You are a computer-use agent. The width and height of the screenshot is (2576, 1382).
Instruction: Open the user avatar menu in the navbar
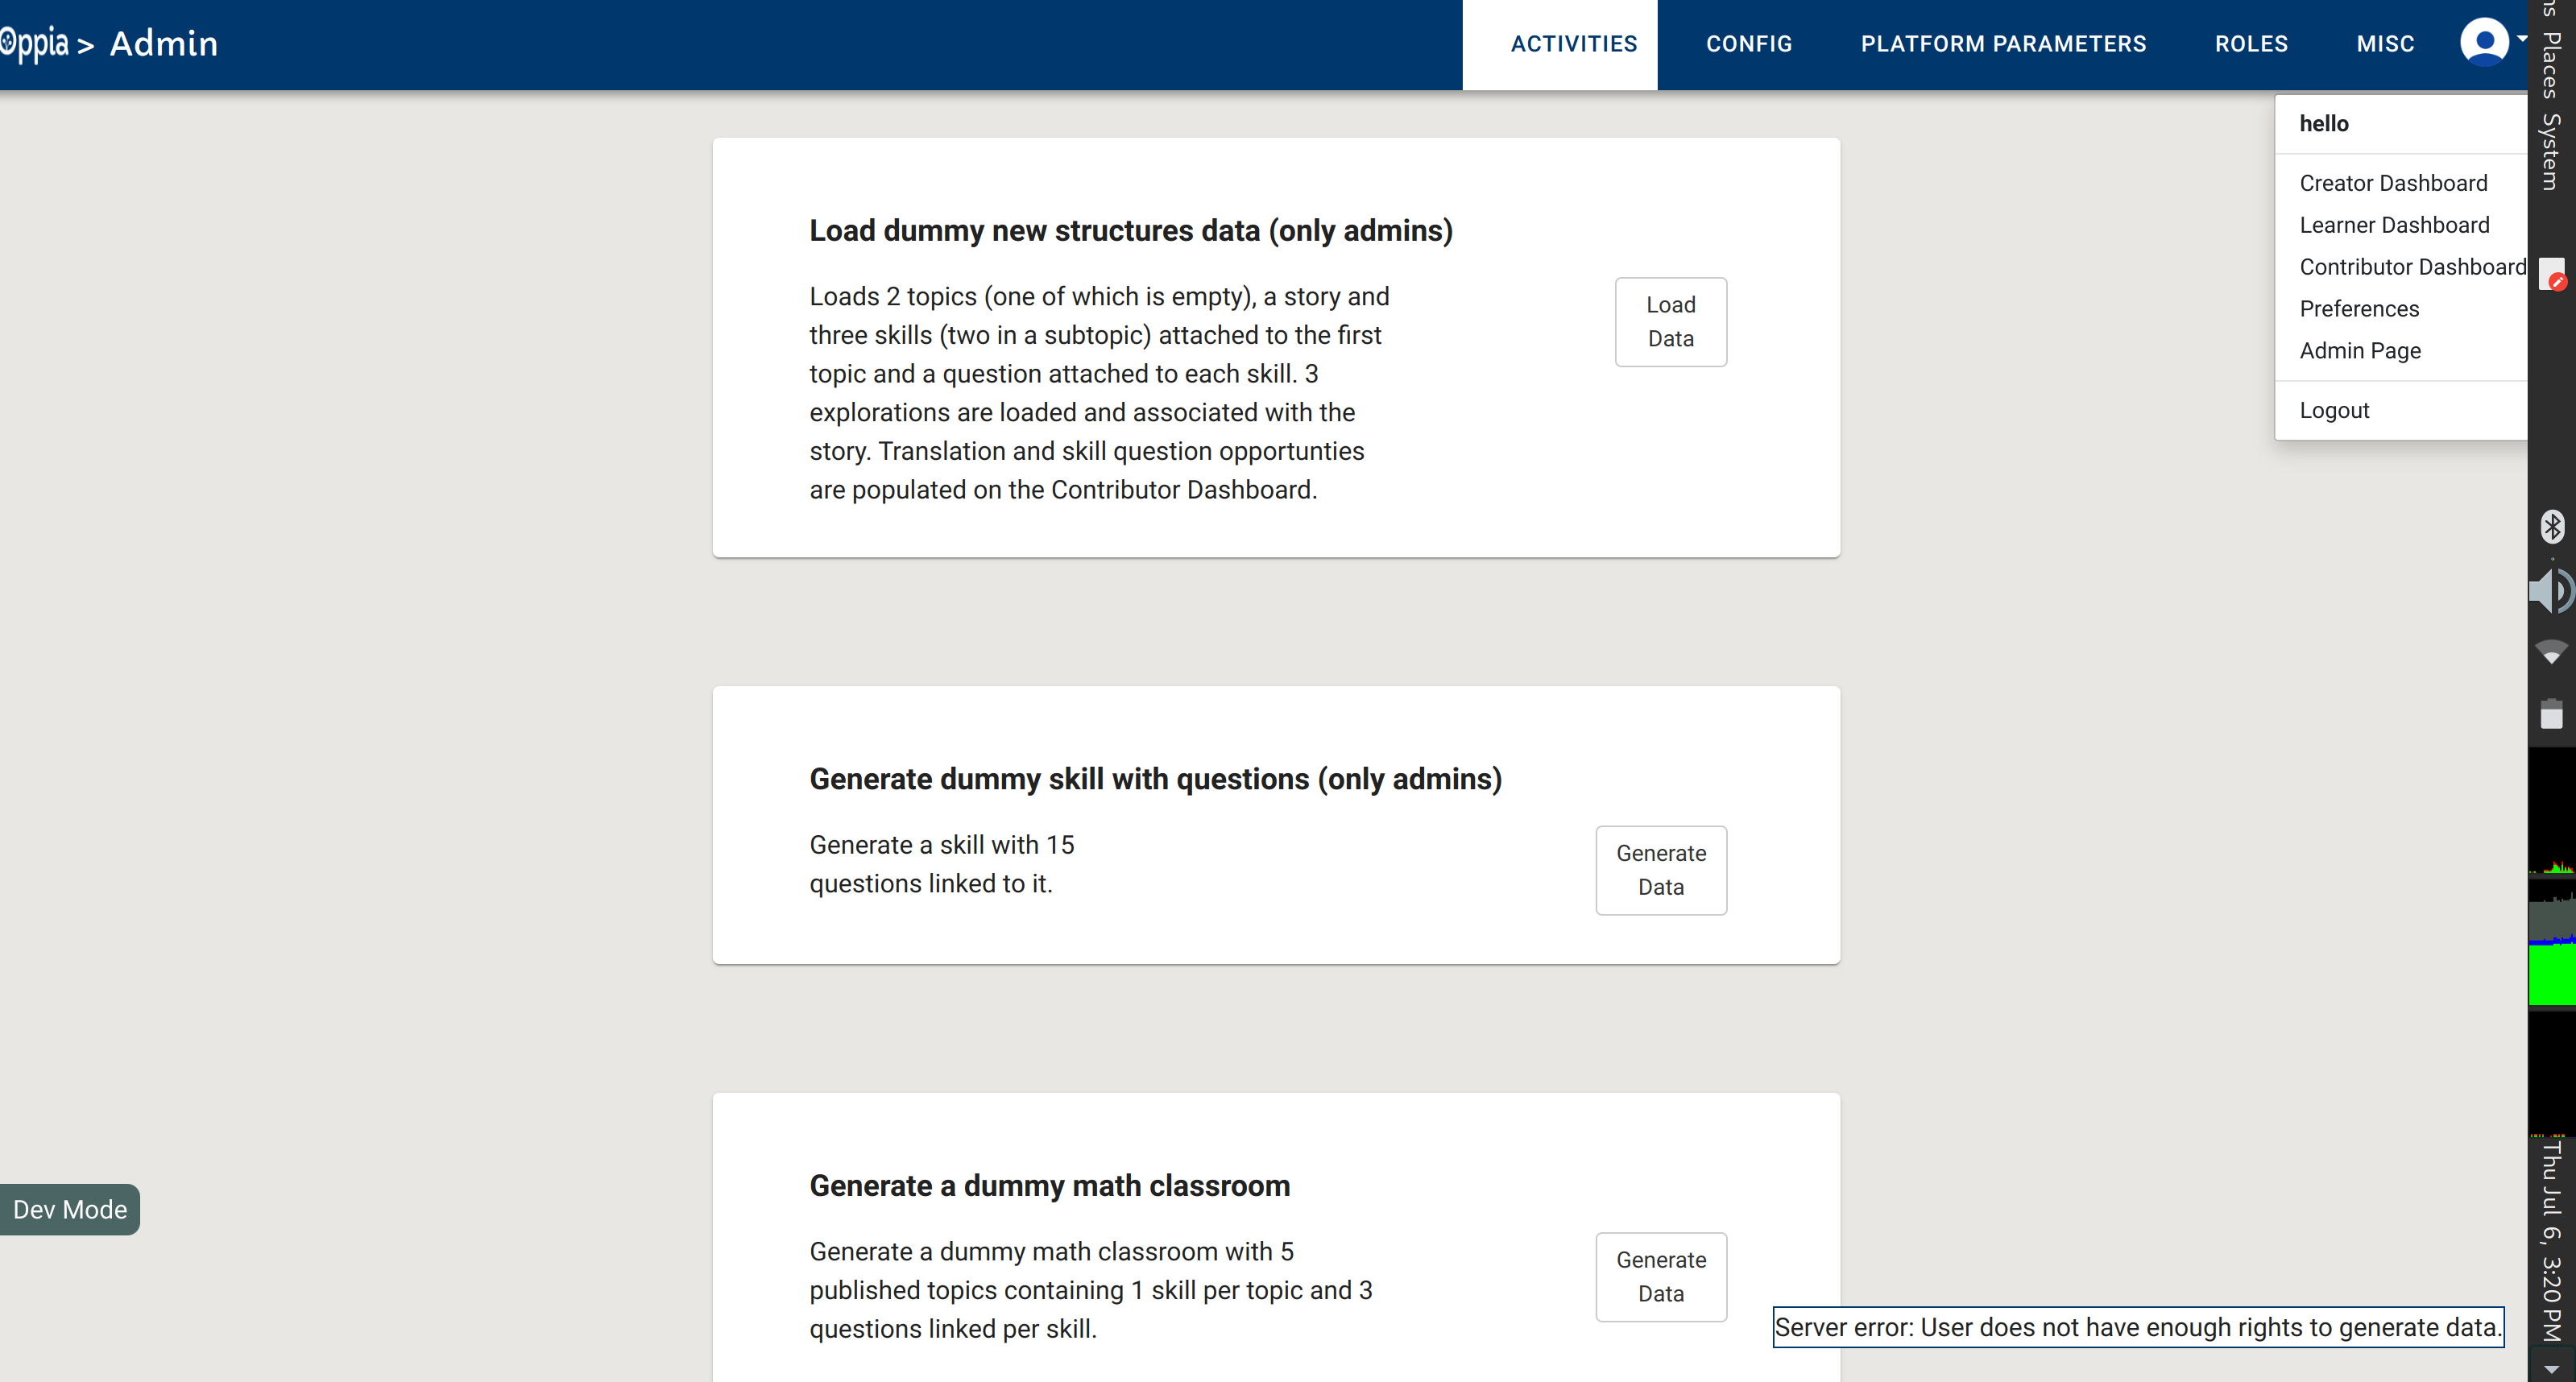pos(2483,42)
